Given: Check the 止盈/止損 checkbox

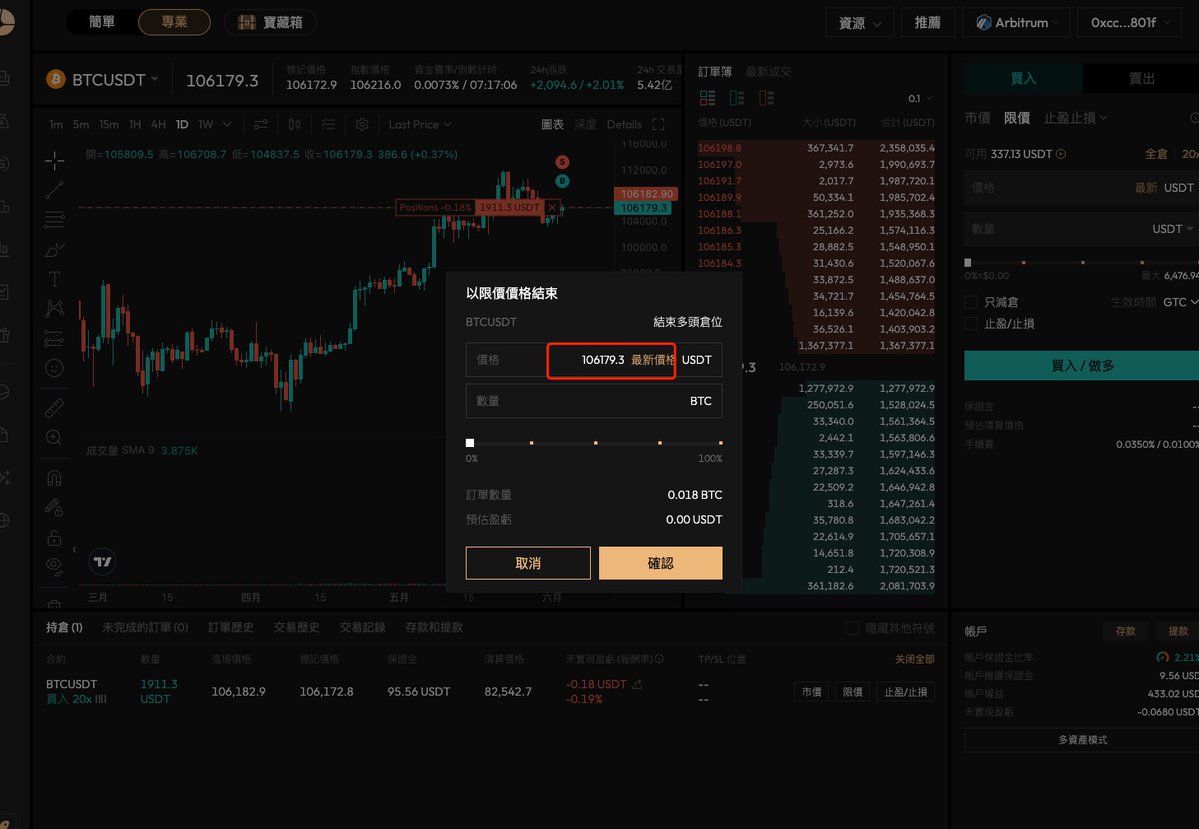Looking at the screenshot, I should tap(971, 323).
